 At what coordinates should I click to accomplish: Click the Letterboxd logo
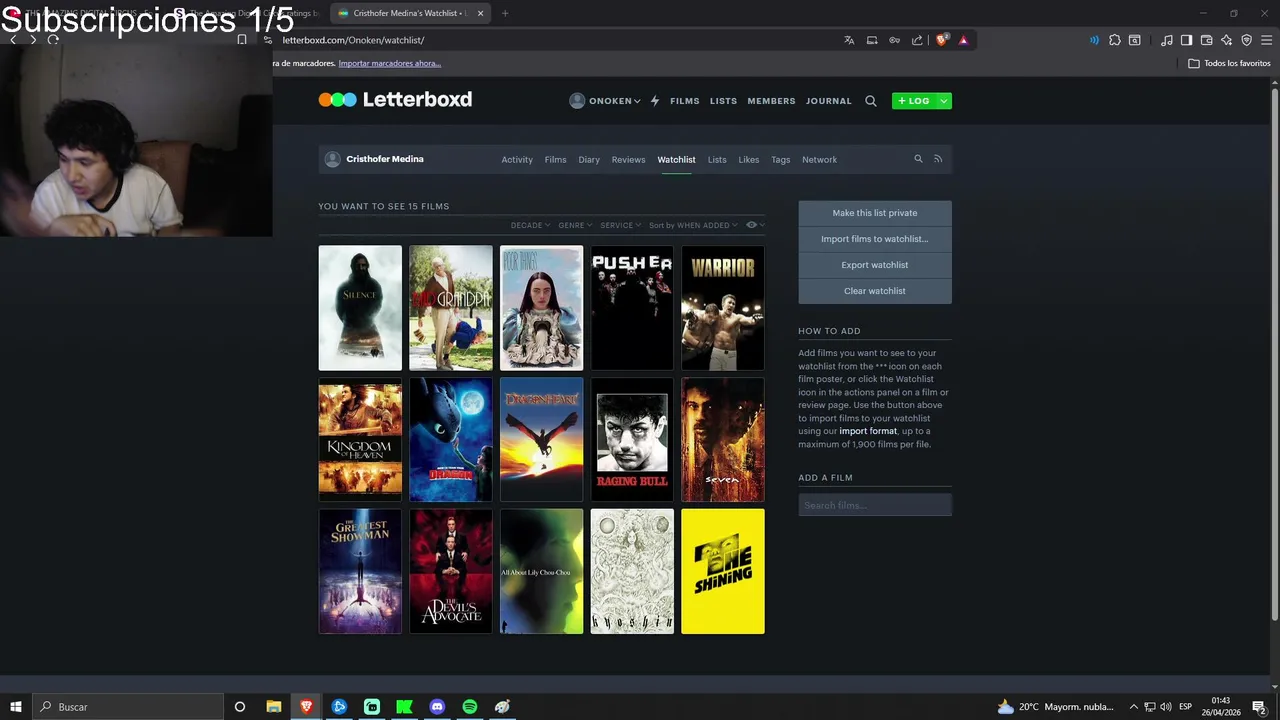(395, 100)
